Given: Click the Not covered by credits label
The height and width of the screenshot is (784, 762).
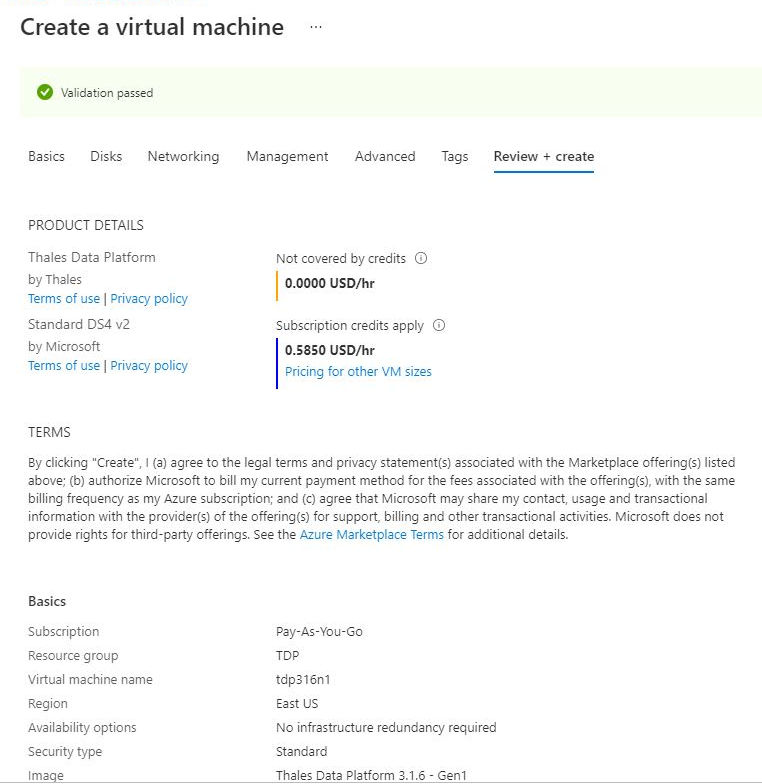Looking at the screenshot, I should (x=341, y=258).
